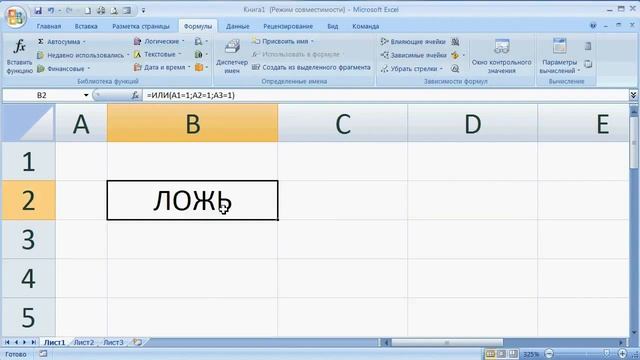Open sheet tab Лист3
Viewport: 640px width, 360px height.
pyautogui.click(x=113, y=342)
